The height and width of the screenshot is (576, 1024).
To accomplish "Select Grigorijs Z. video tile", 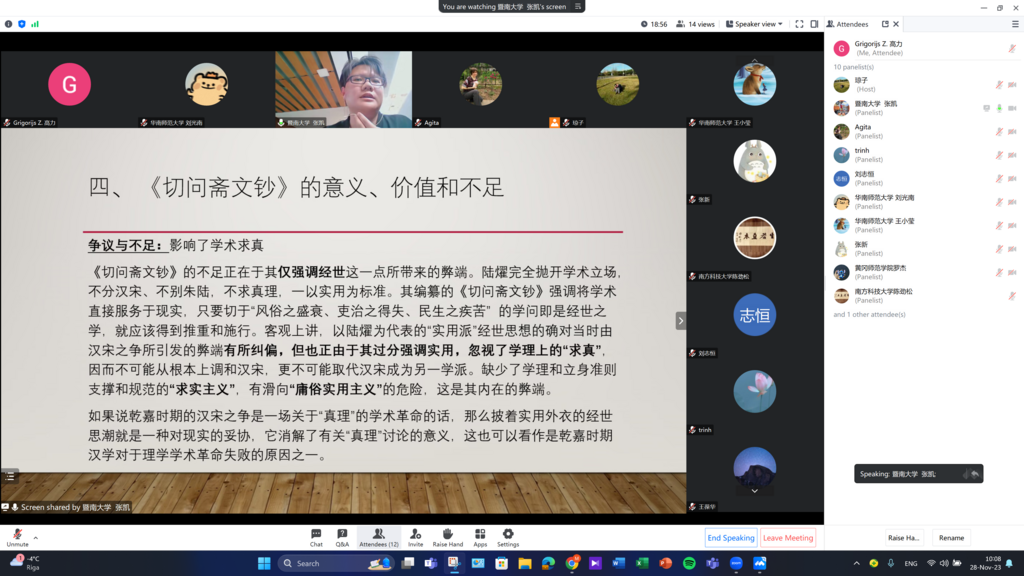I will click(x=69, y=89).
